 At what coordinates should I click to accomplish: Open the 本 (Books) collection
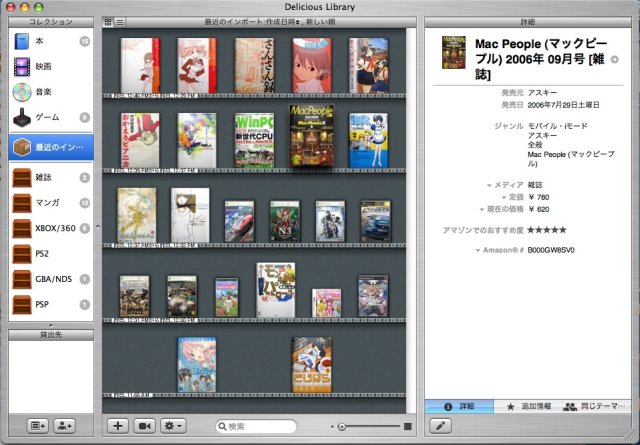[x=51, y=41]
